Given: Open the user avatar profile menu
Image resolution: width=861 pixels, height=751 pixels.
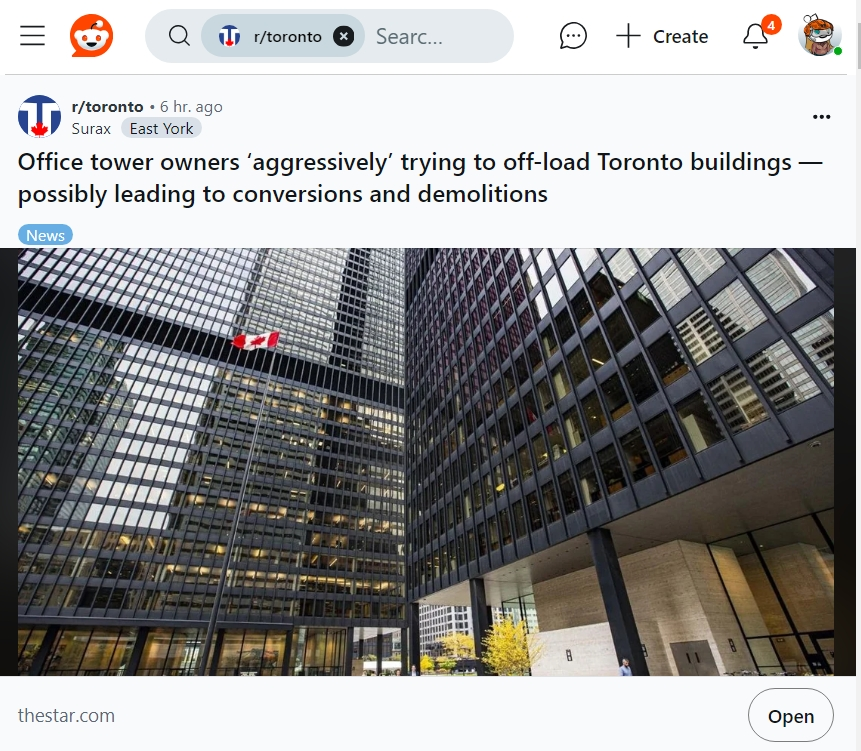Looking at the screenshot, I should [x=820, y=36].
